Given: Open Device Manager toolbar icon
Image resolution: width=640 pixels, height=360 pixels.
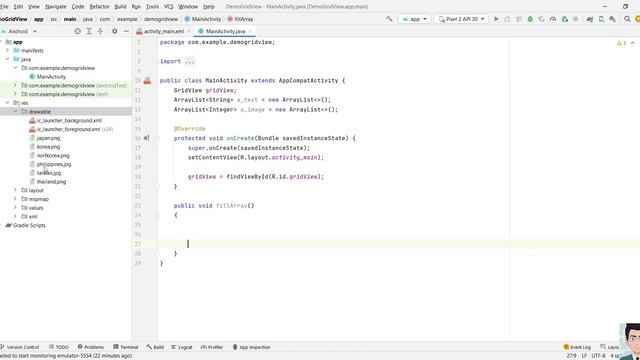Looking at the screenshot, I should [601, 19].
